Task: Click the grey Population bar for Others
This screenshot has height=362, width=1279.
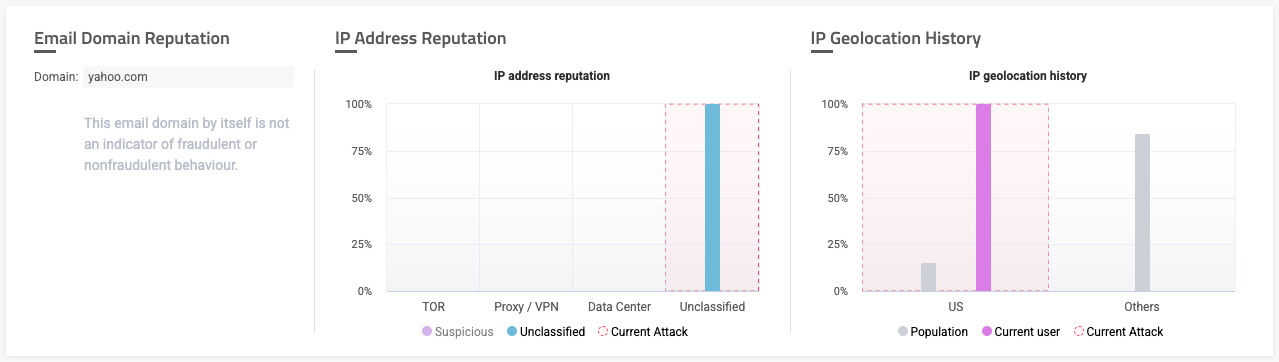Action: pyautogui.click(x=1142, y=212)
